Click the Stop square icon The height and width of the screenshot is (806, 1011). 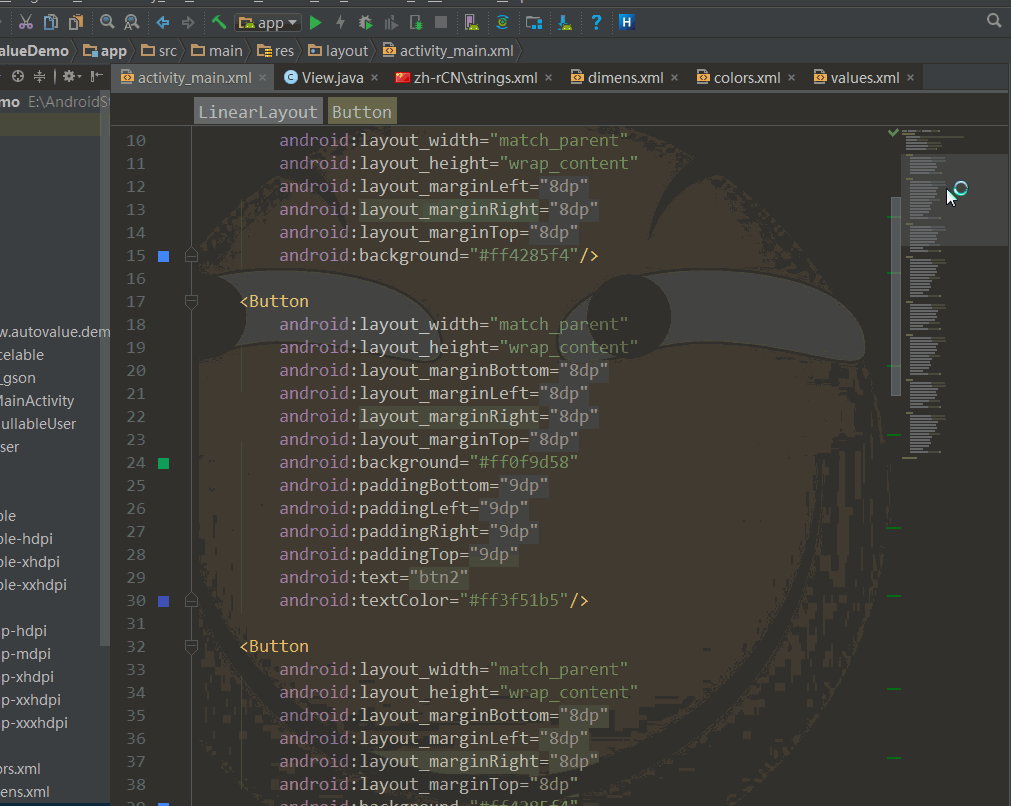[x=441, y=23]
